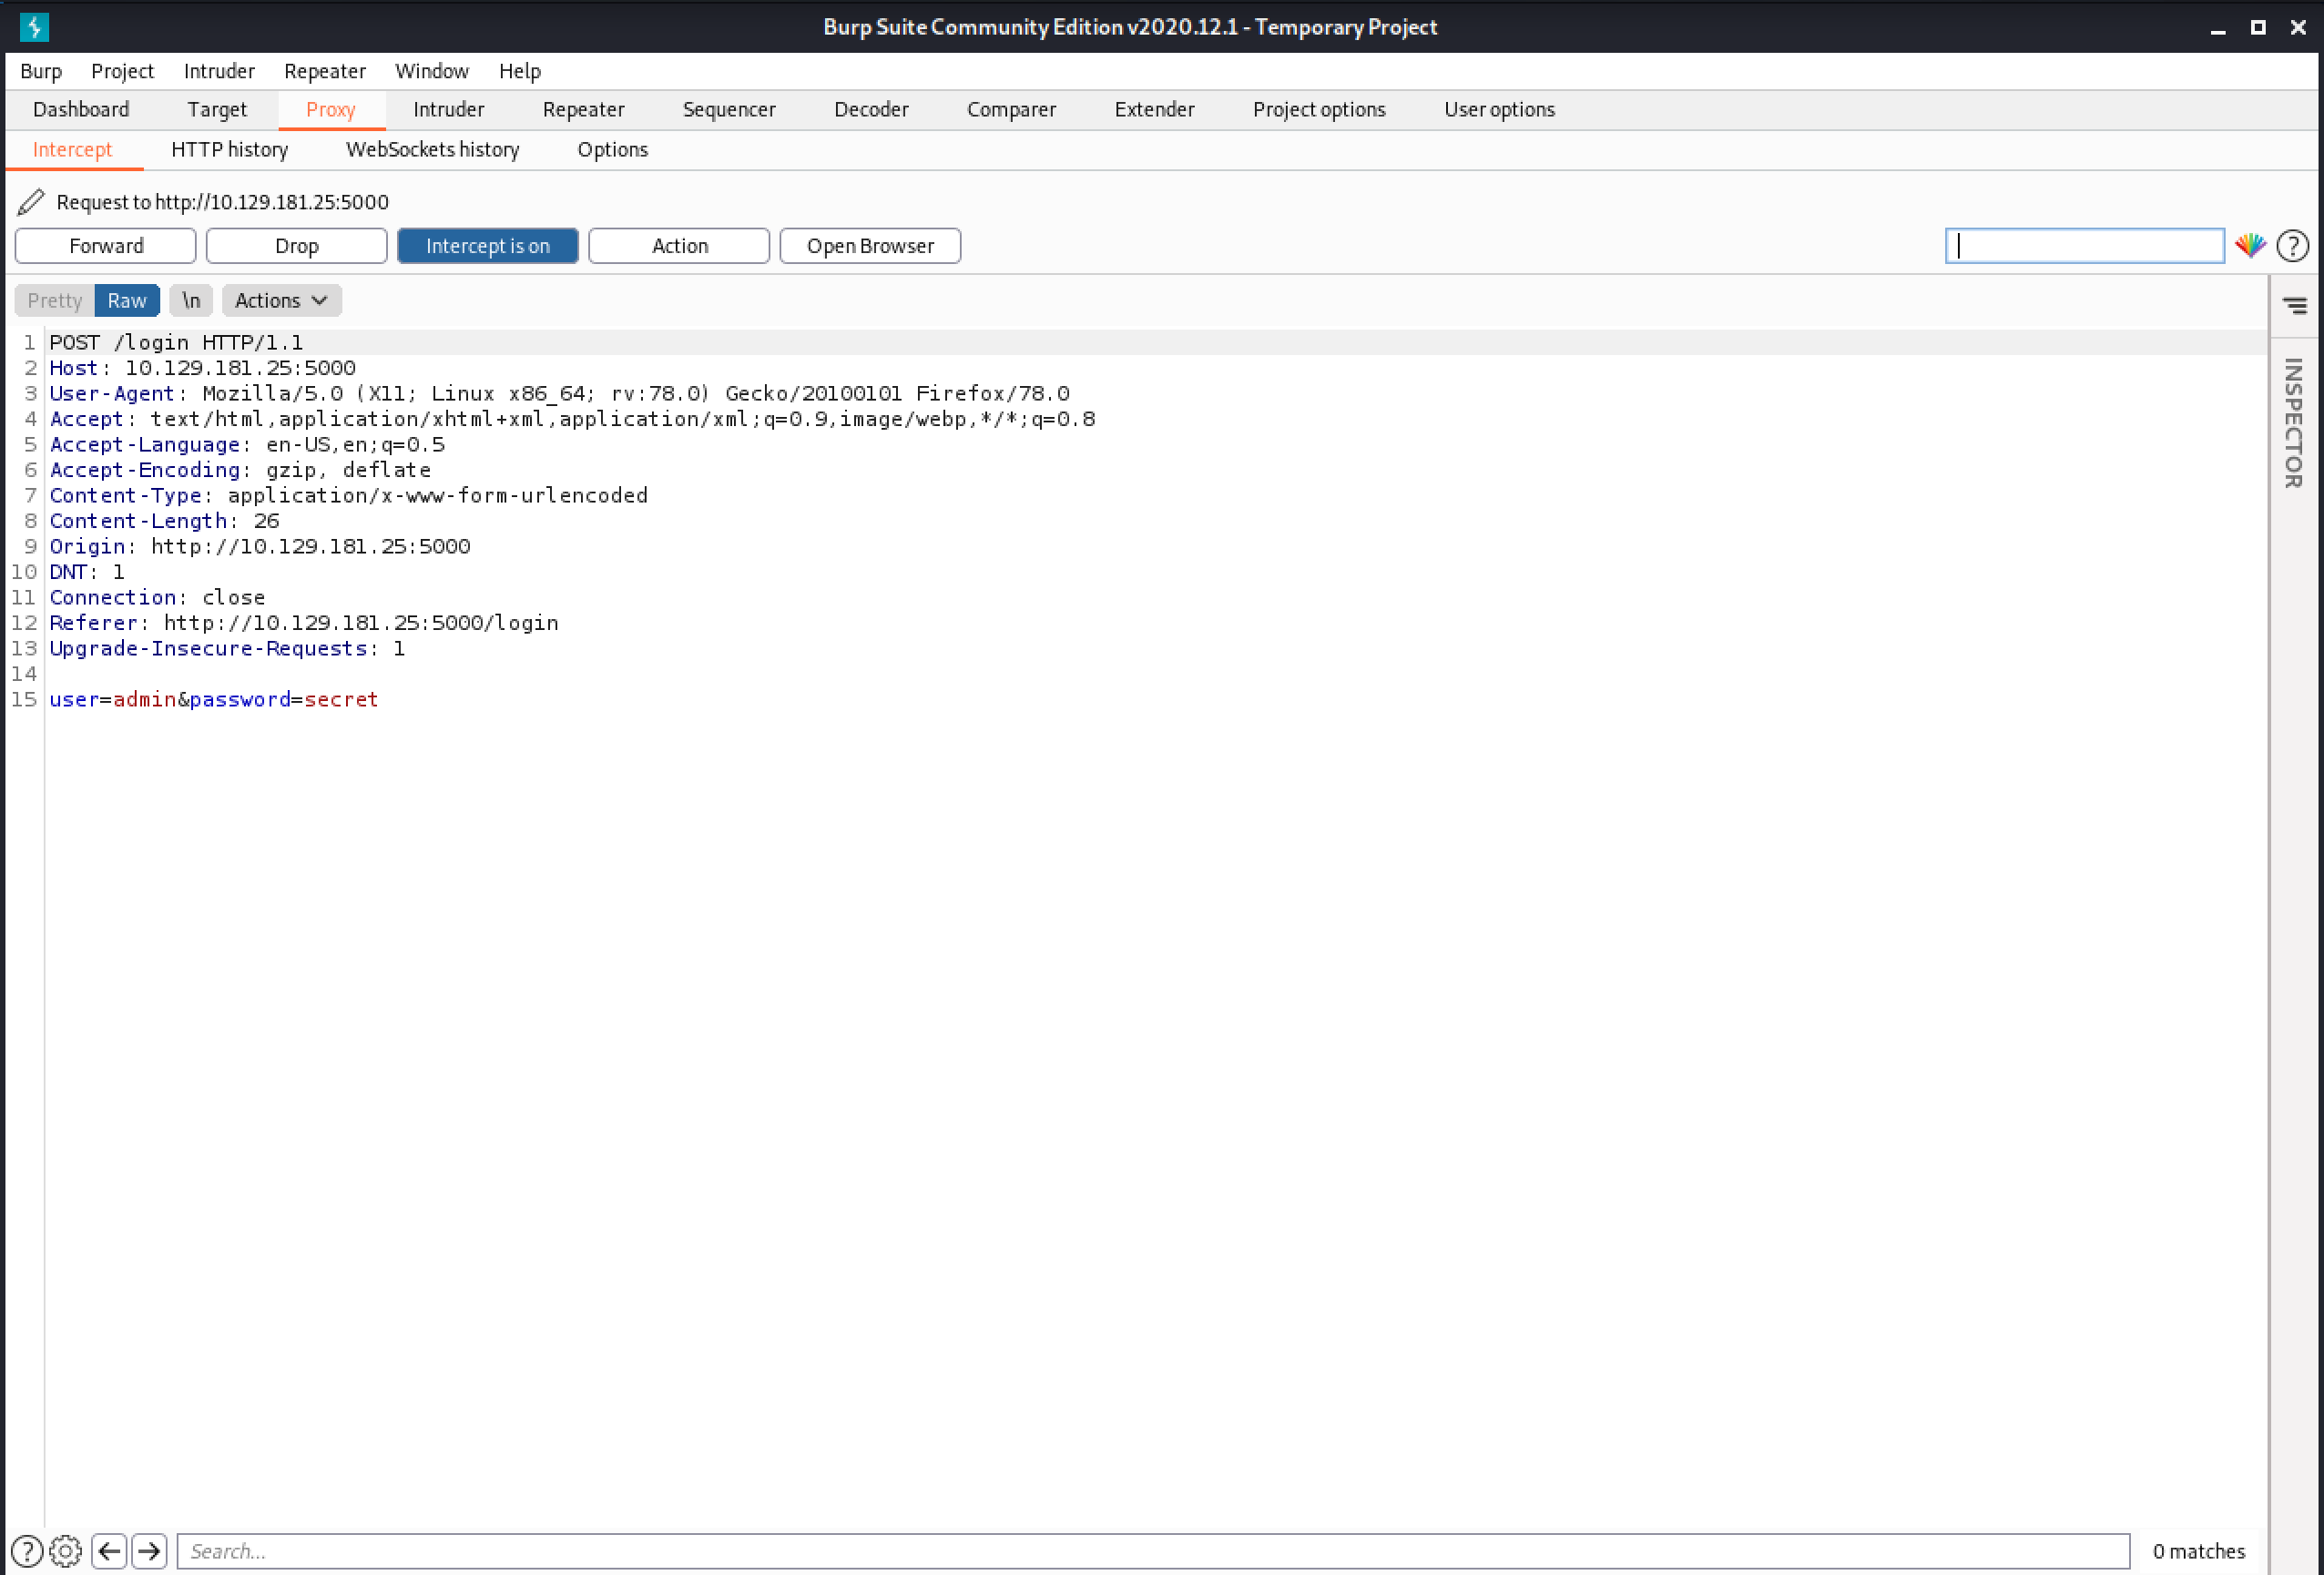Switch to Raw view
This screenshot has height=1575, width=2324.
127,301
